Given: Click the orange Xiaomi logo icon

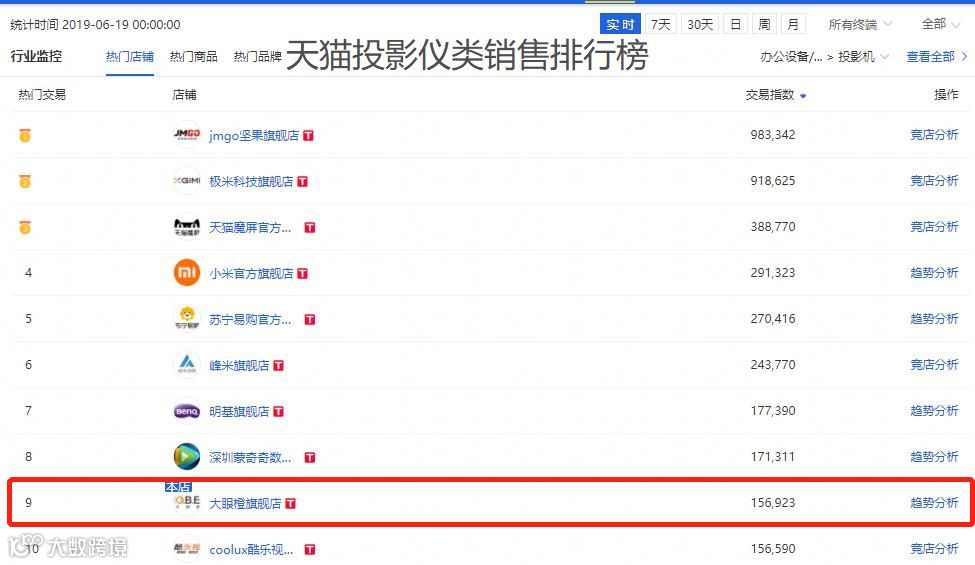Looking at the screenshot, I should click(187, 273).
